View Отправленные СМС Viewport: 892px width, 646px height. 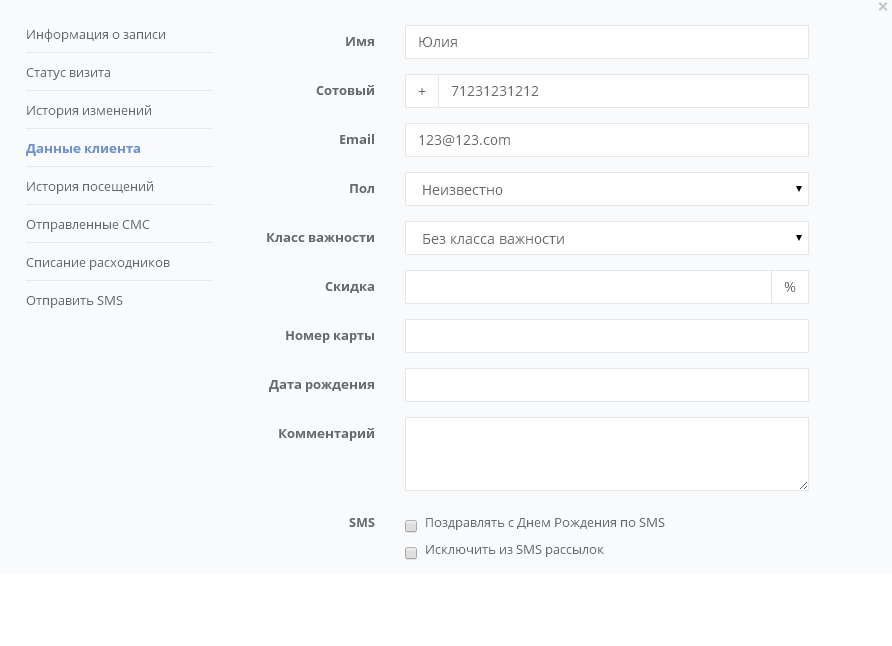(x=88, y=225)
